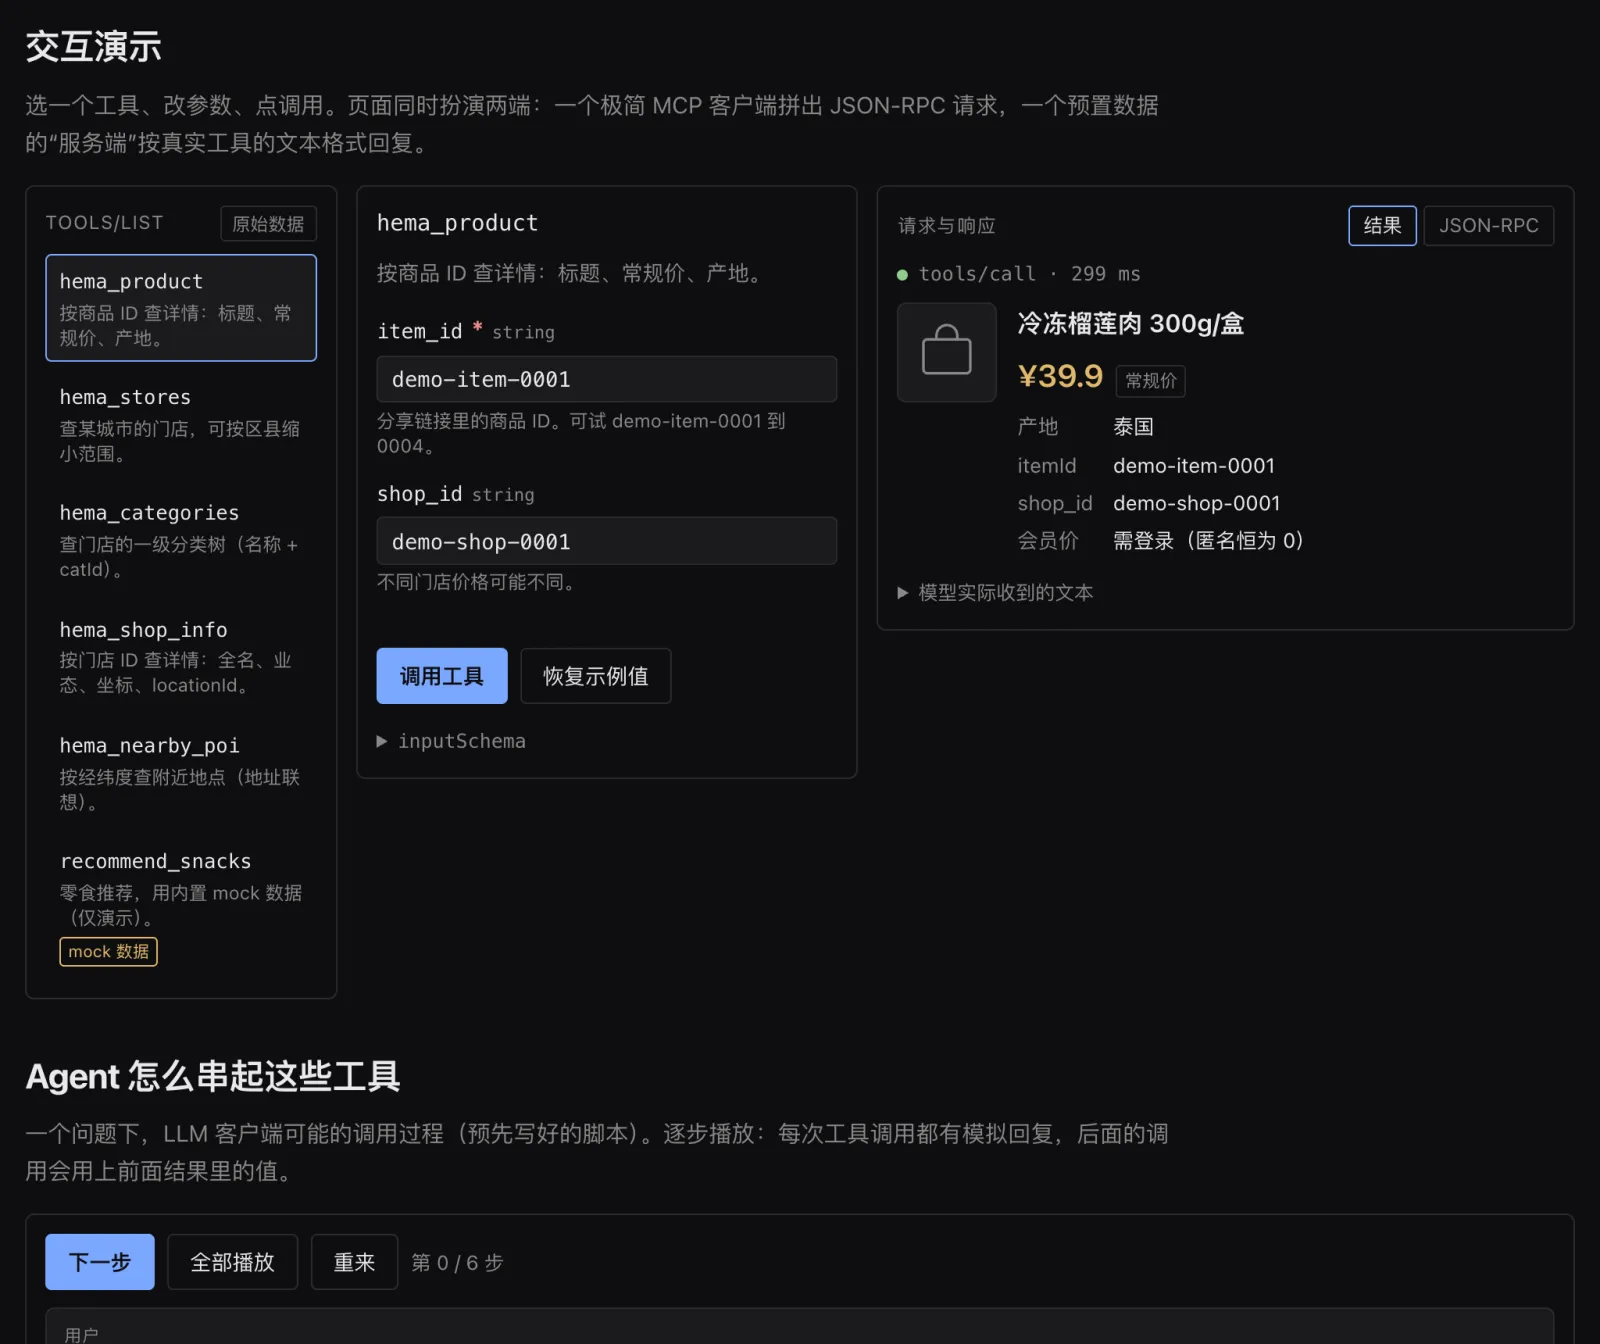Click the 常规价 price tag
1600x1344 pixels.
click(x=1150, y=381)
